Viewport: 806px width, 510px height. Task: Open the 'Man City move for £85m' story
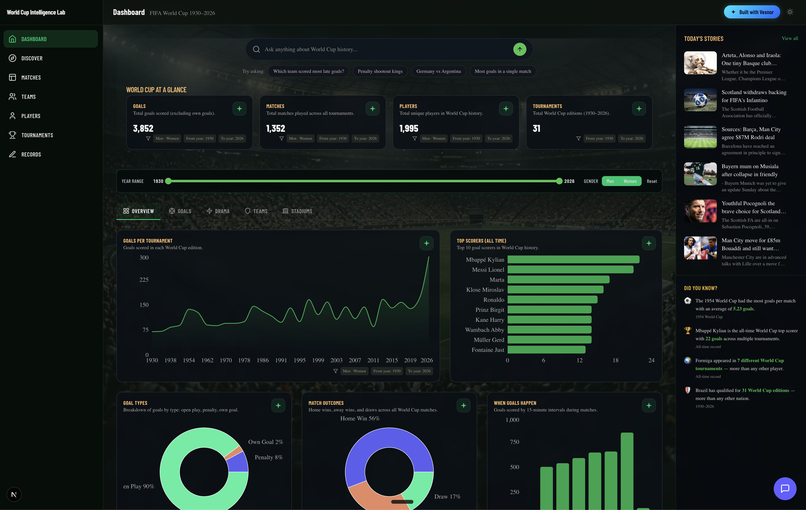pyautogui.click(x=741, y=252)
